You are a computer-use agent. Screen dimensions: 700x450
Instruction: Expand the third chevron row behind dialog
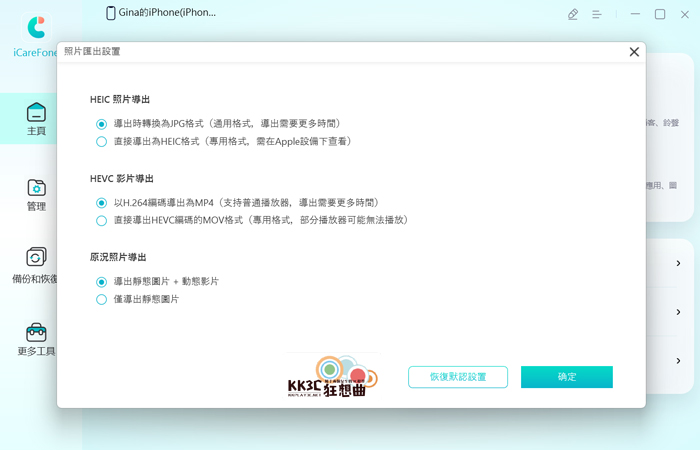click(678, 361)
